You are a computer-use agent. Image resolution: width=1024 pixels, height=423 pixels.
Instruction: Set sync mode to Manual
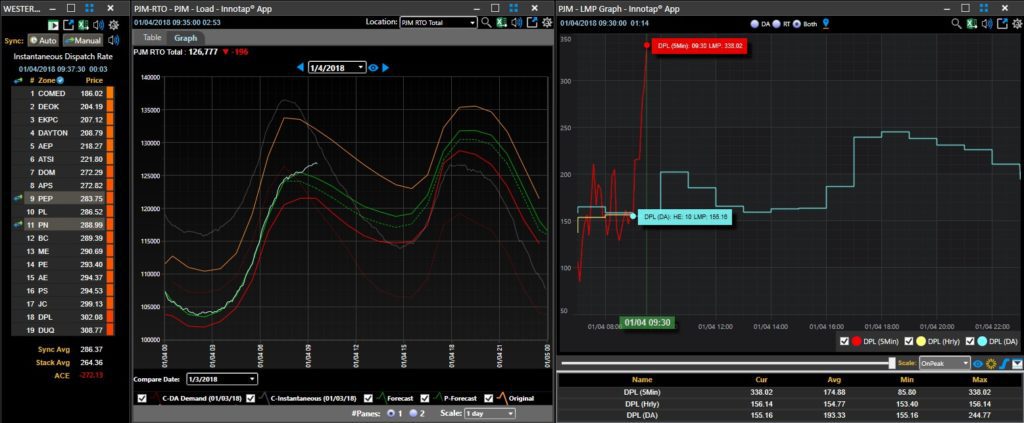click(x=84, y=40)
